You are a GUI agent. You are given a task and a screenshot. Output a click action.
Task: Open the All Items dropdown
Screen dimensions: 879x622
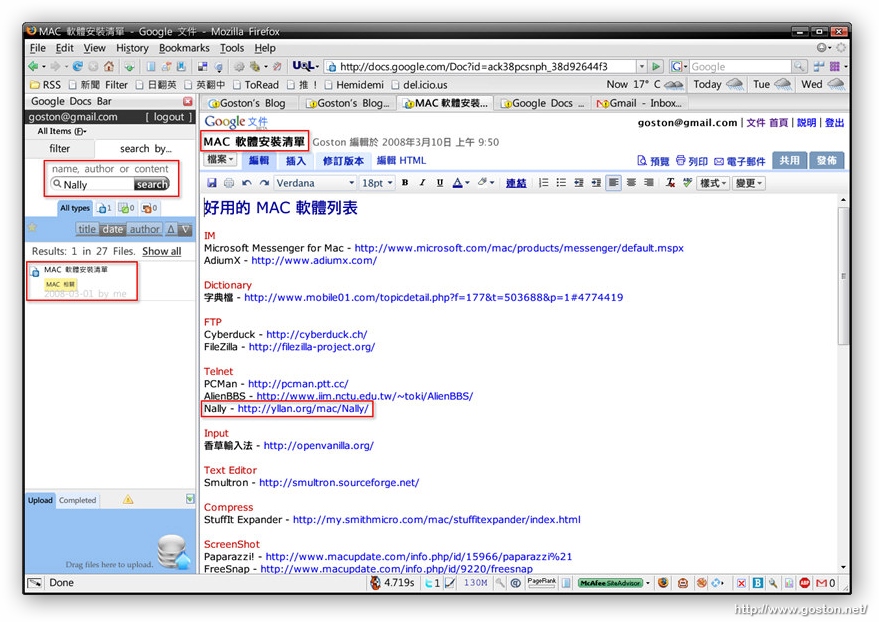coord(62,131)
